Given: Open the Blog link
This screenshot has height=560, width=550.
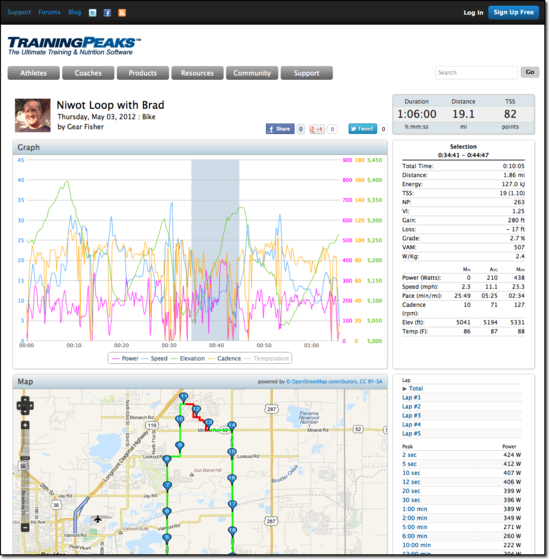Looking at the screenshot, I should click(75, 12).
